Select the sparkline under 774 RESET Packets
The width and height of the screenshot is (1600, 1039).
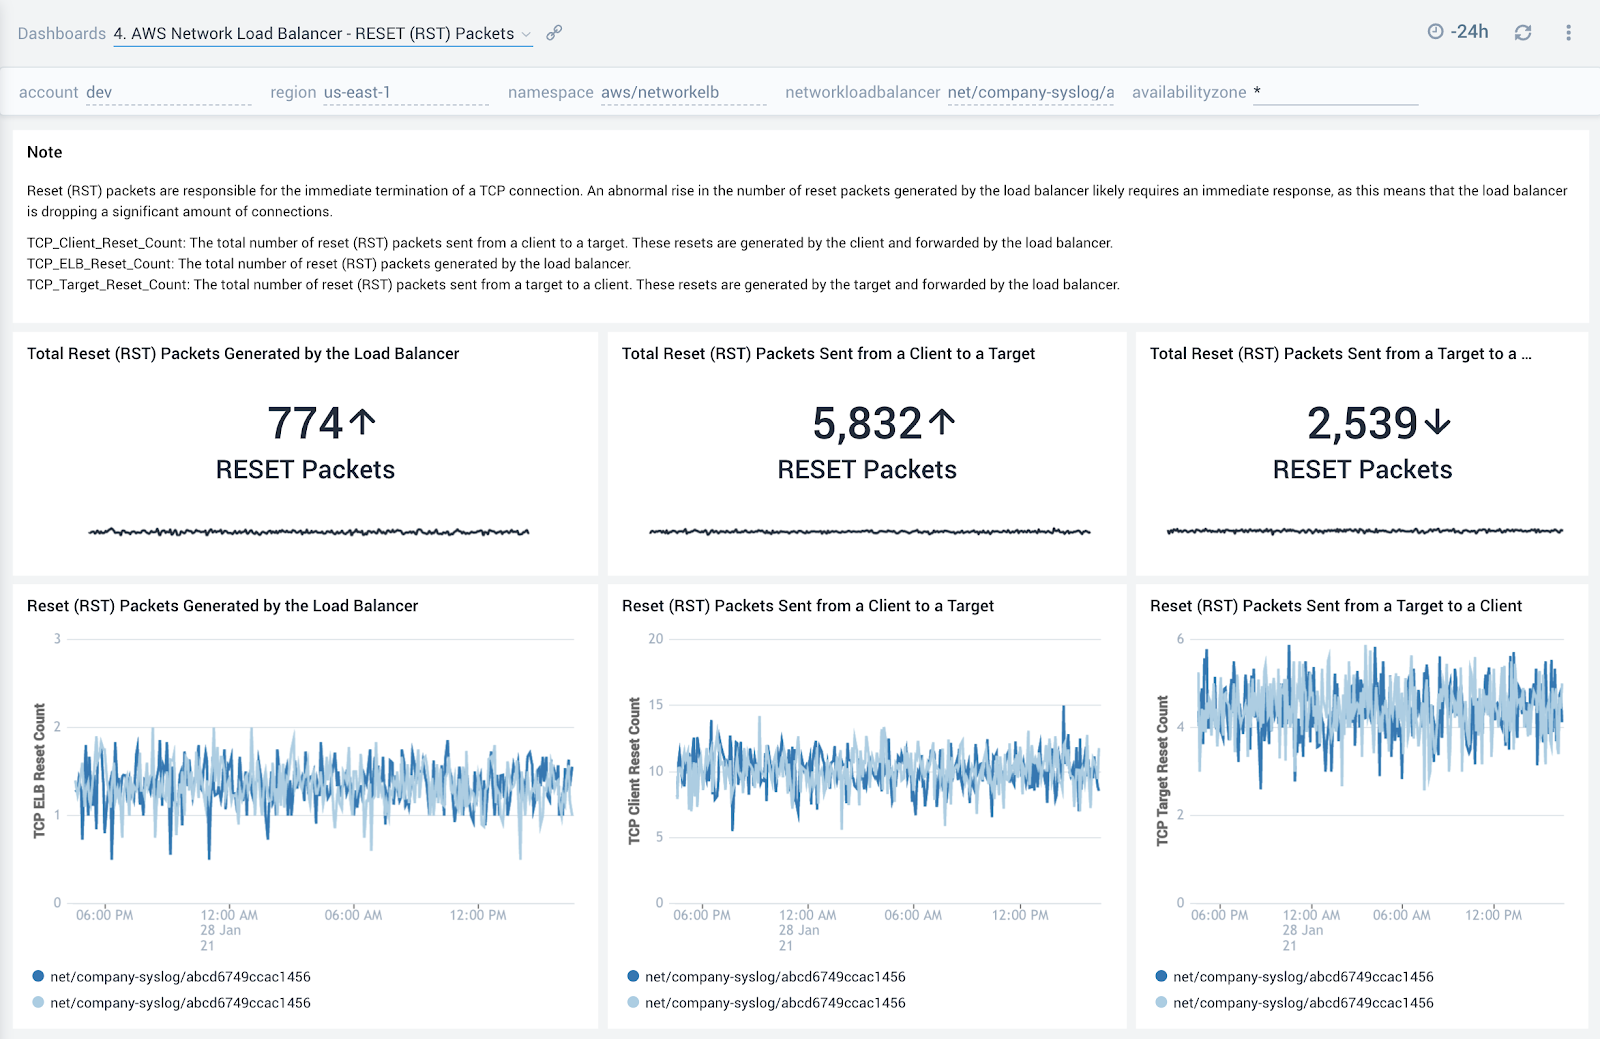pyautogui.click(x=305, y=531)
